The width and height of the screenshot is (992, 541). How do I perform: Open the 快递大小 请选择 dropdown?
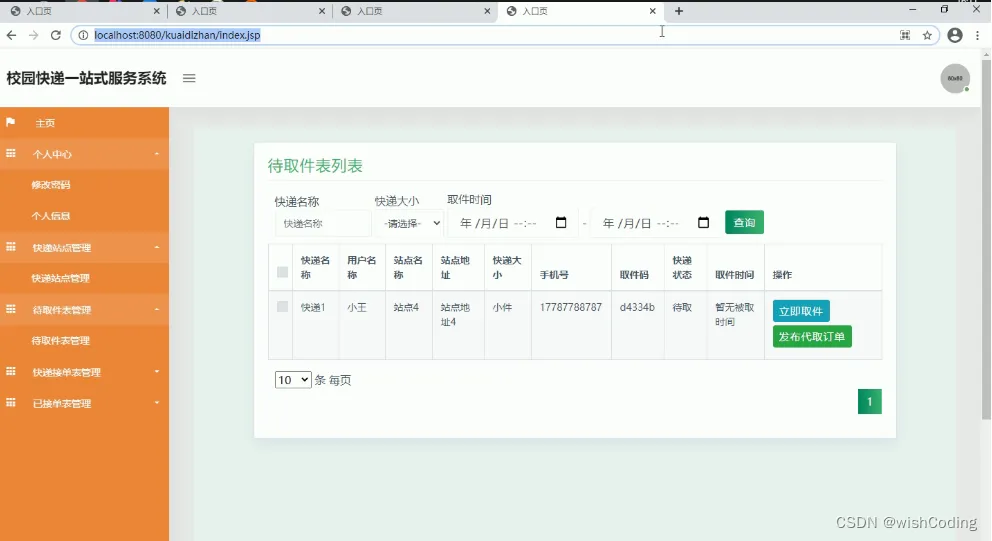click(x=410, y=223)
